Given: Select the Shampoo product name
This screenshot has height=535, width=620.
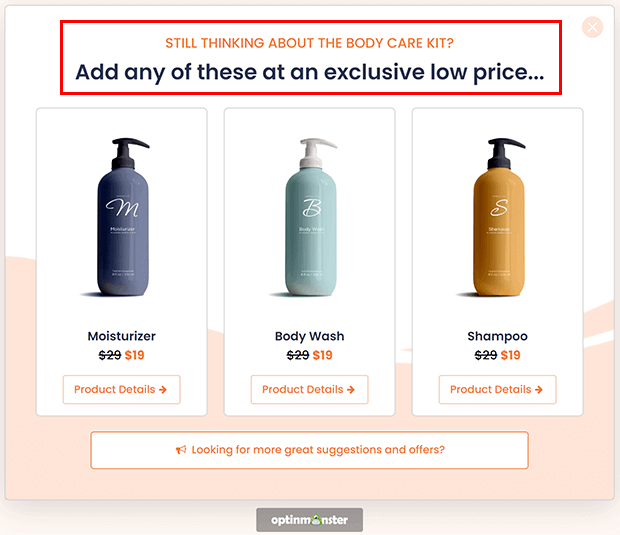Looking at the screenshot, I should click(497, 336).
